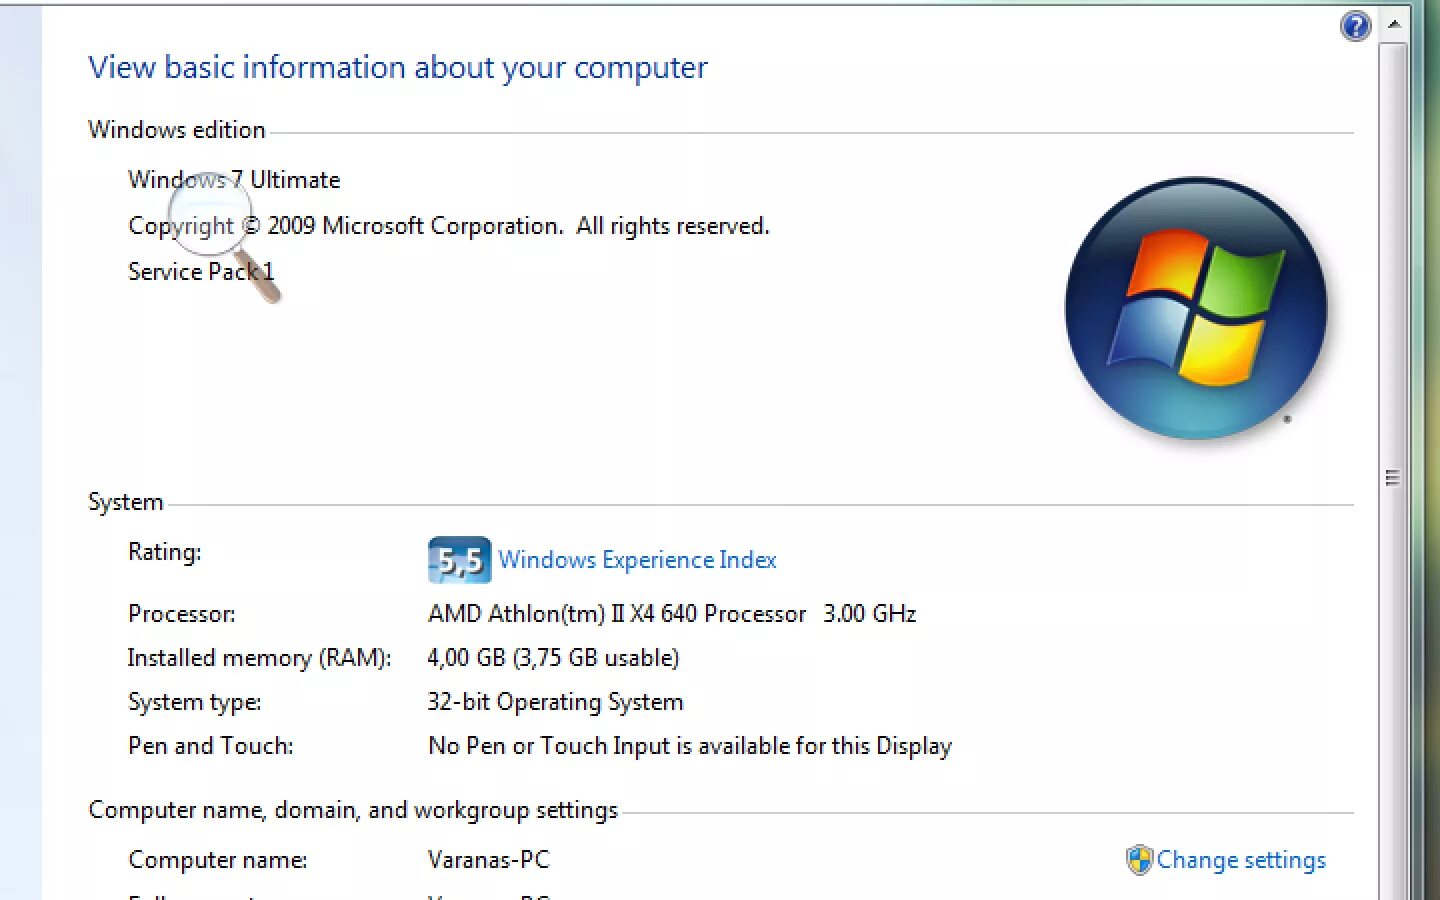
Task: Click the scrollbar up arrow
Action: pyautogui.click(x=1393, y=23)
